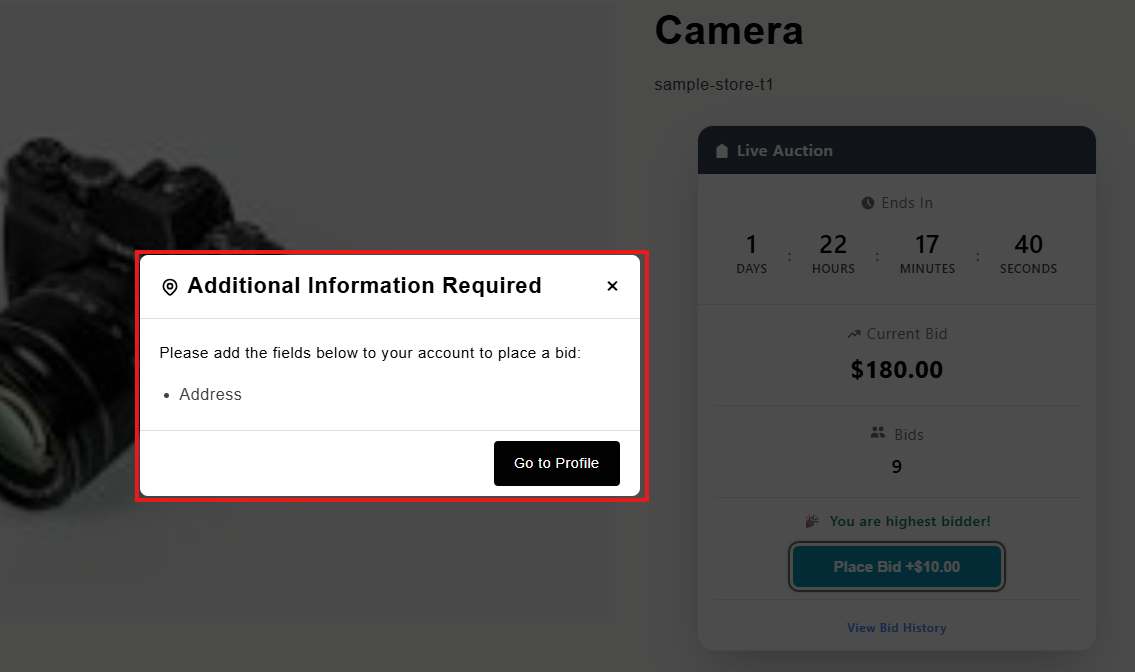Click the Hours countdown value
Viewport: 1135px width, 672px height.
coord(833,245)
